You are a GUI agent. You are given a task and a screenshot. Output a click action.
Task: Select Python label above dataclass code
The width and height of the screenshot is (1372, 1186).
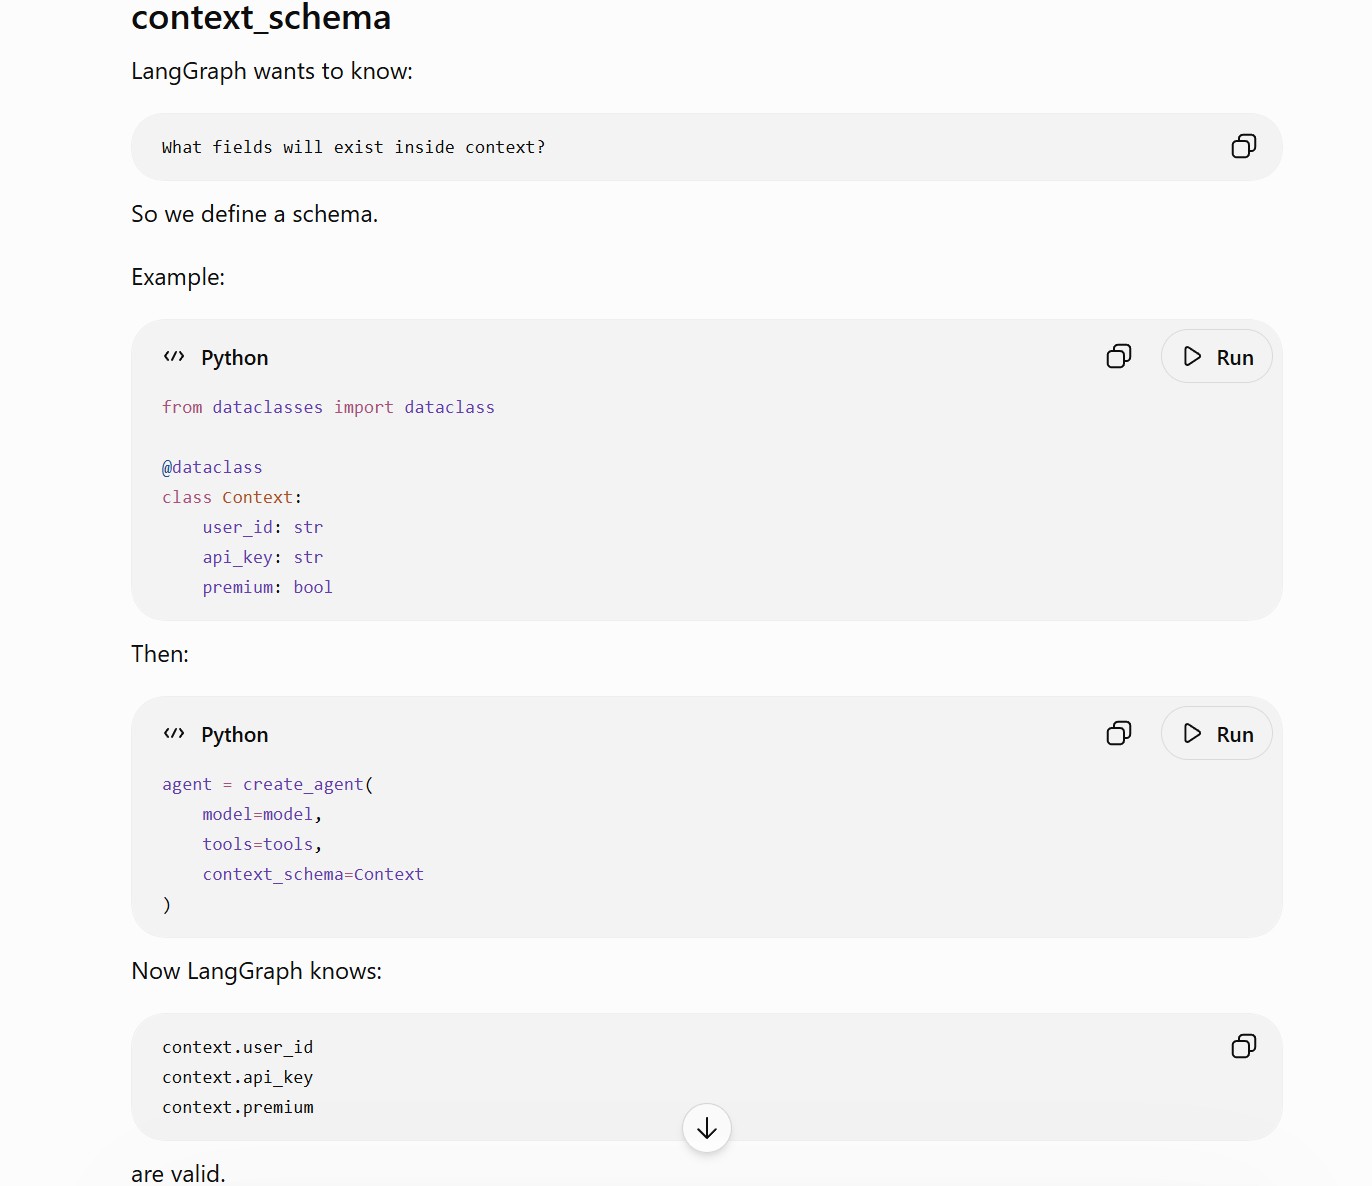[x=234, y=358]
